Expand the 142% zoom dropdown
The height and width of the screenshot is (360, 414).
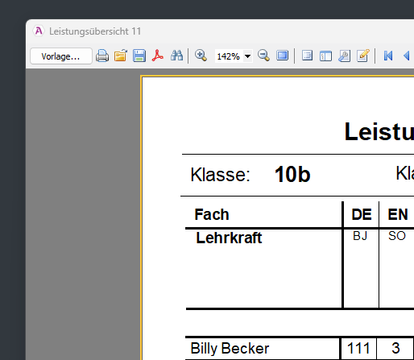point(248,56)
